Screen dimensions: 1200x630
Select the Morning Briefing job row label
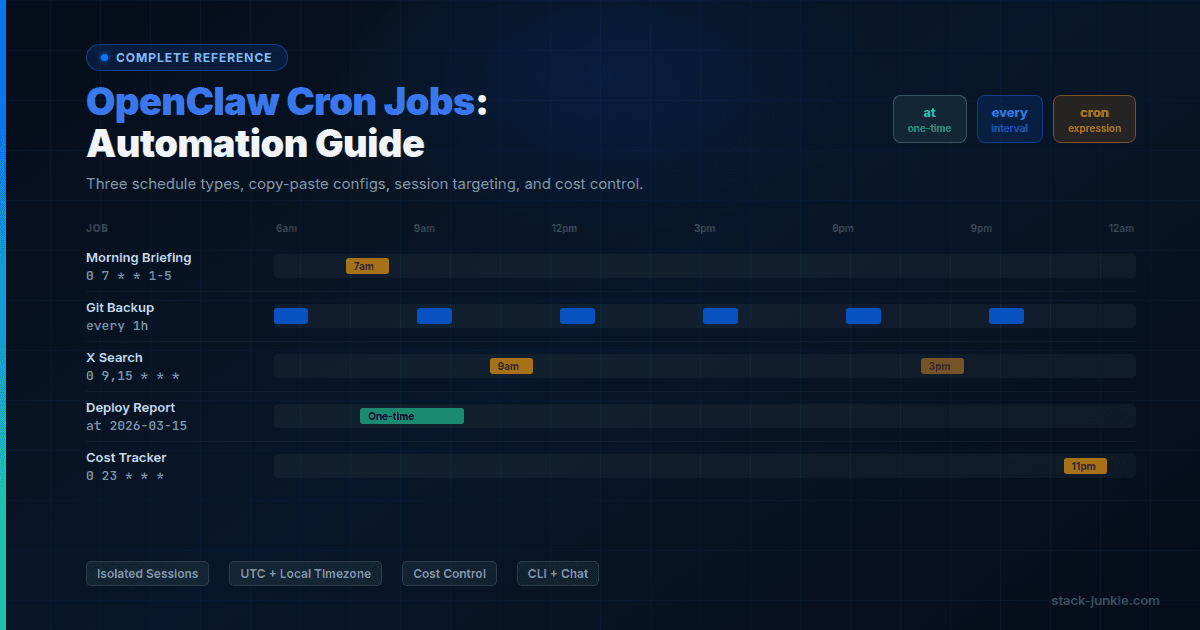138,258
